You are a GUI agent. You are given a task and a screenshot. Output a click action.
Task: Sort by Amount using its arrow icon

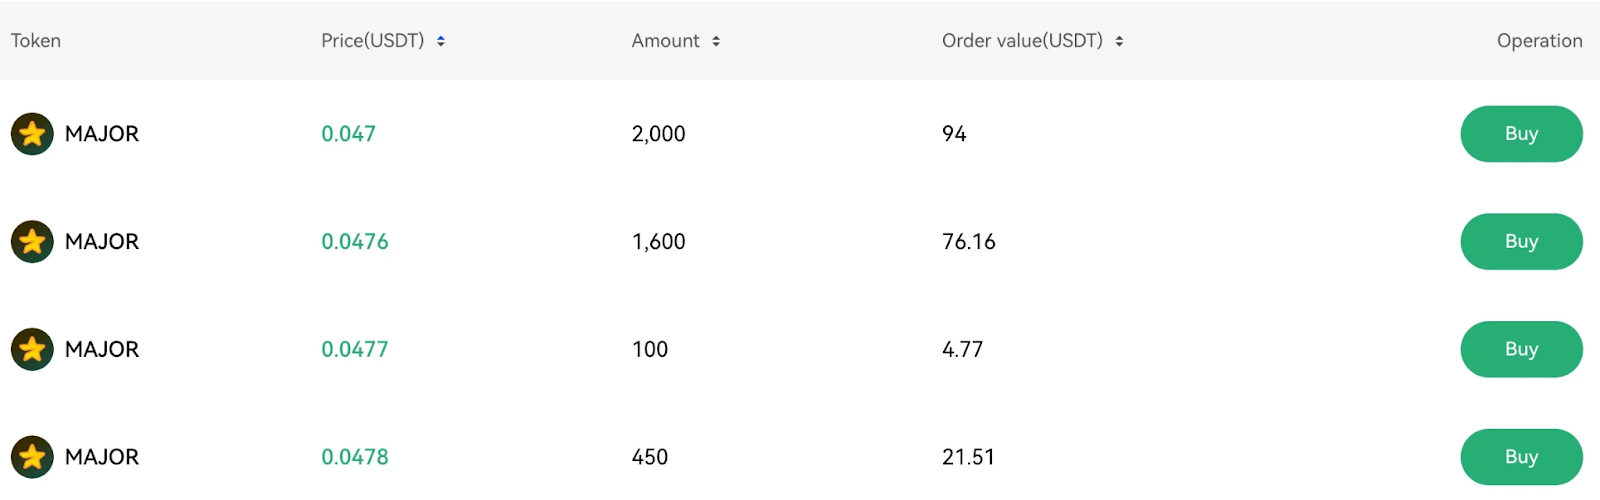coord(716,41)
